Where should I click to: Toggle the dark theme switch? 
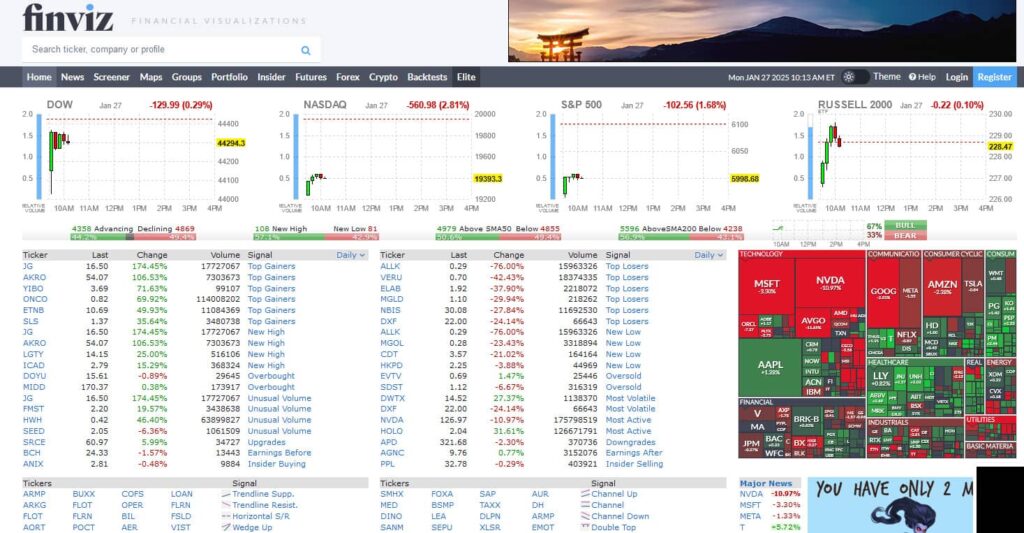[x=854, y=77]
